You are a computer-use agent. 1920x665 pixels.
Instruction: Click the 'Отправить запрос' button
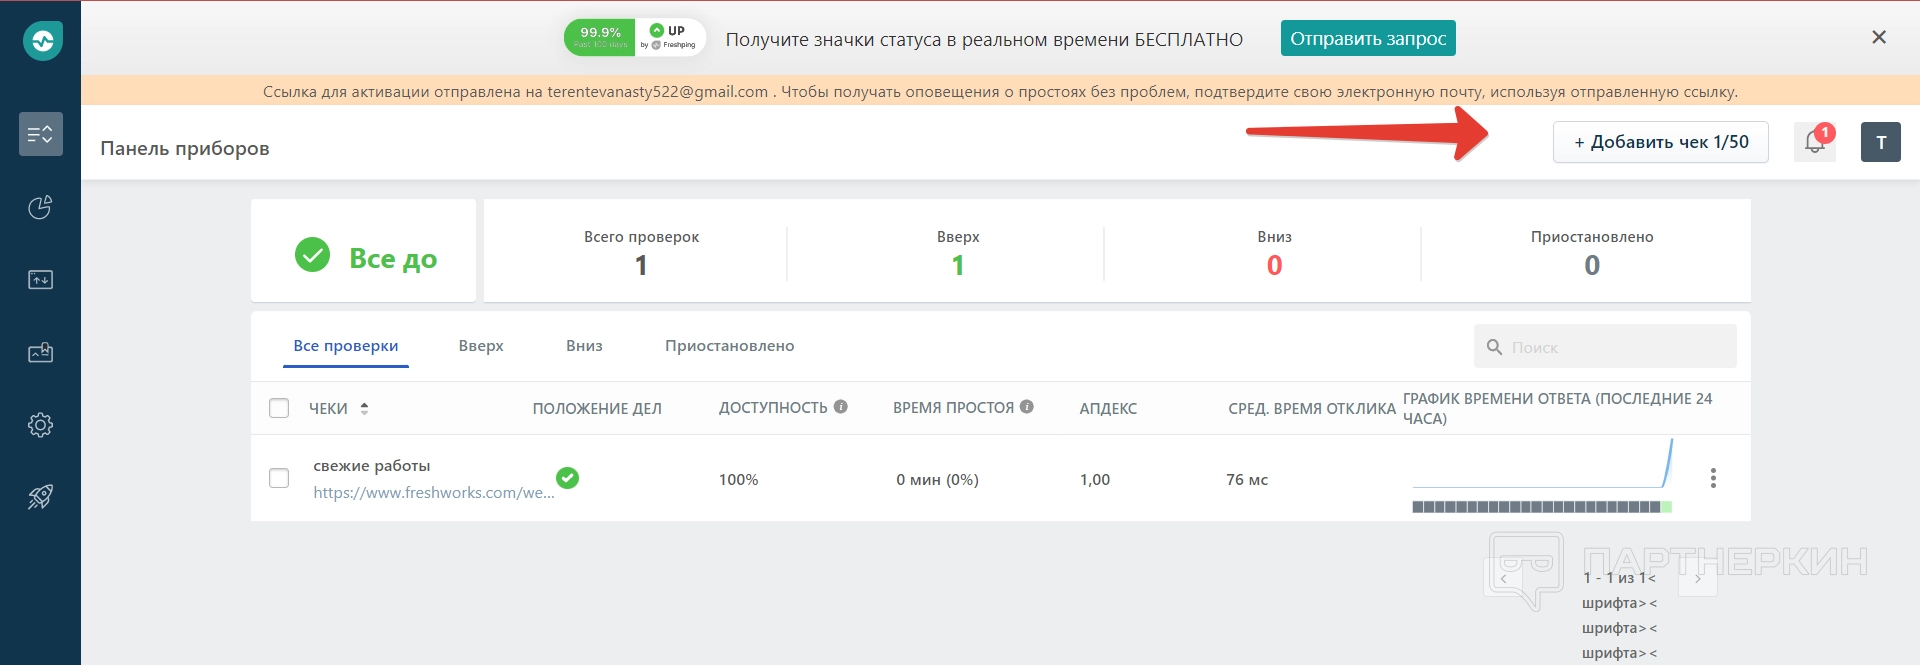tap(1367, 39)
